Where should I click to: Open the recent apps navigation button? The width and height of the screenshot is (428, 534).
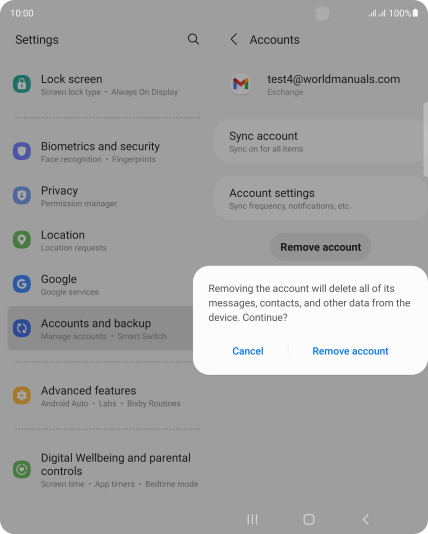pyautogui.click(x=252, y=519)
